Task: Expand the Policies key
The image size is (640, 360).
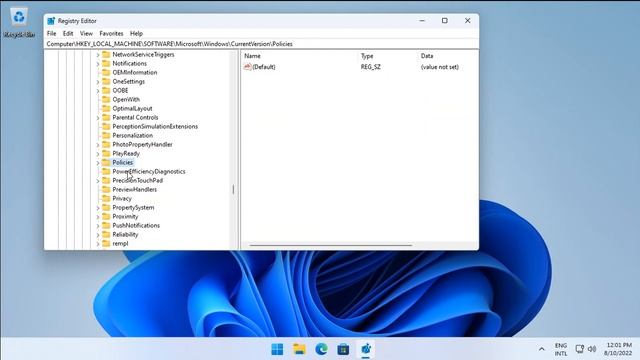Action: (x=98, y=163)
